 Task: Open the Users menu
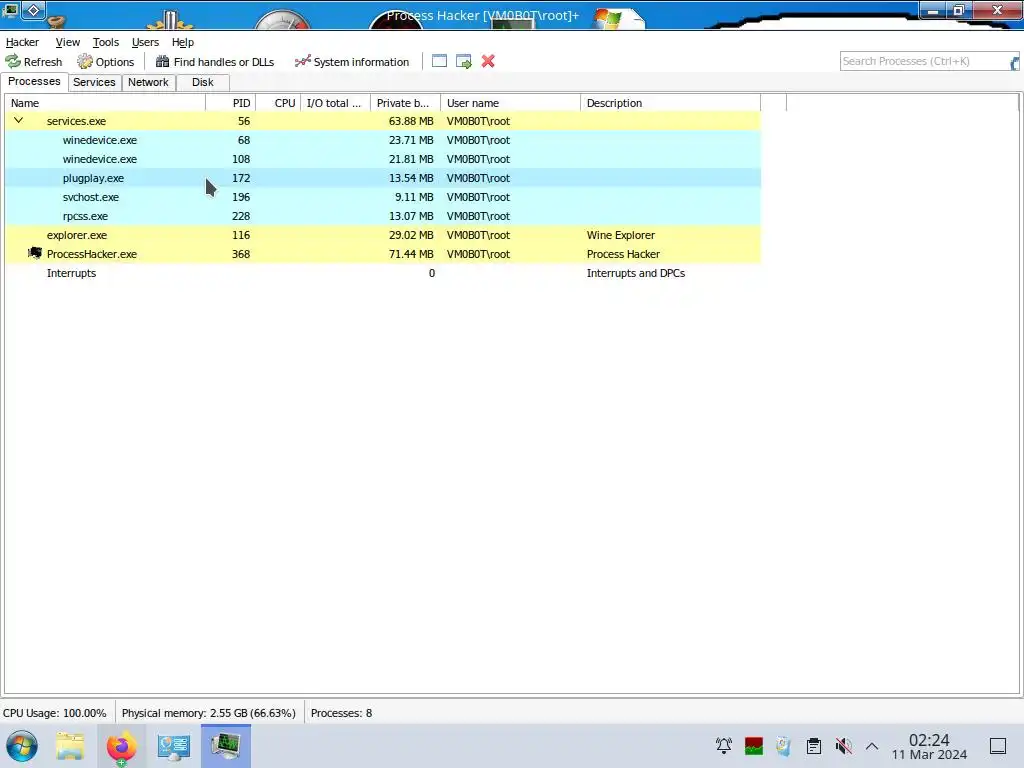[145, 42]
